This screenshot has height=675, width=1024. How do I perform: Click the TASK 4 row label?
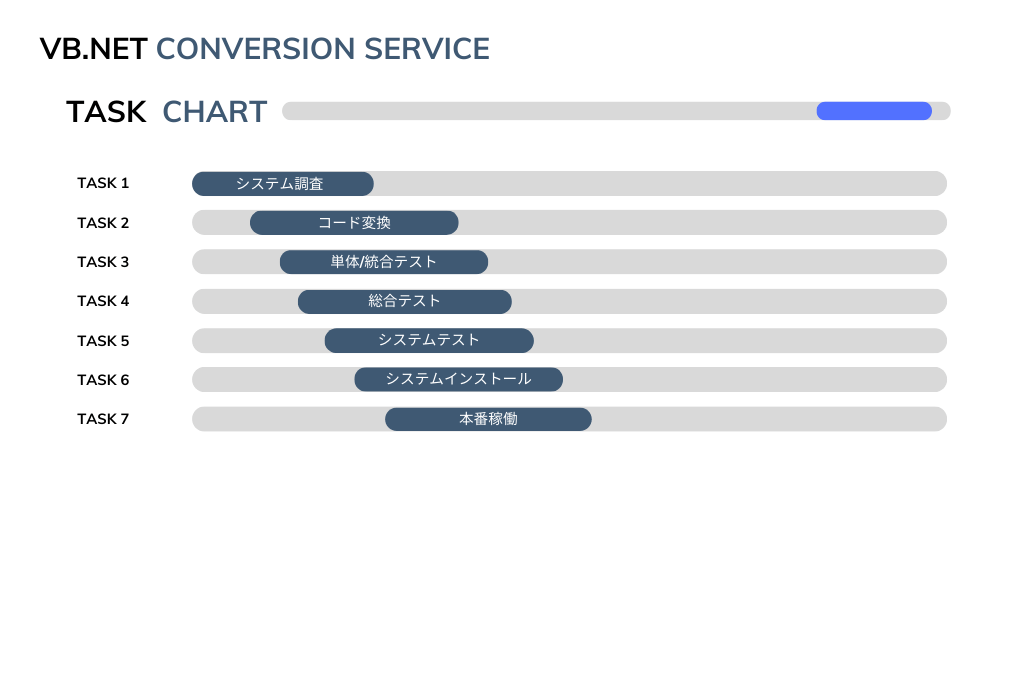[x=103, y=301]
